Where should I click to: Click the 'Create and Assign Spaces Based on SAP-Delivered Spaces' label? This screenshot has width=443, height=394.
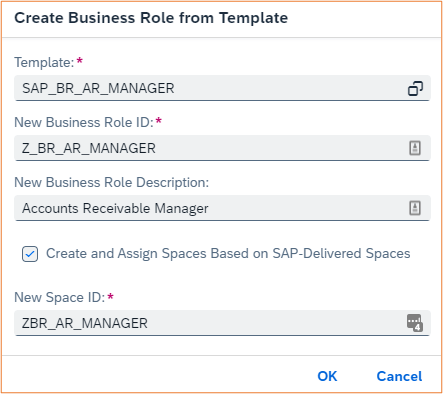pos(228,254)
